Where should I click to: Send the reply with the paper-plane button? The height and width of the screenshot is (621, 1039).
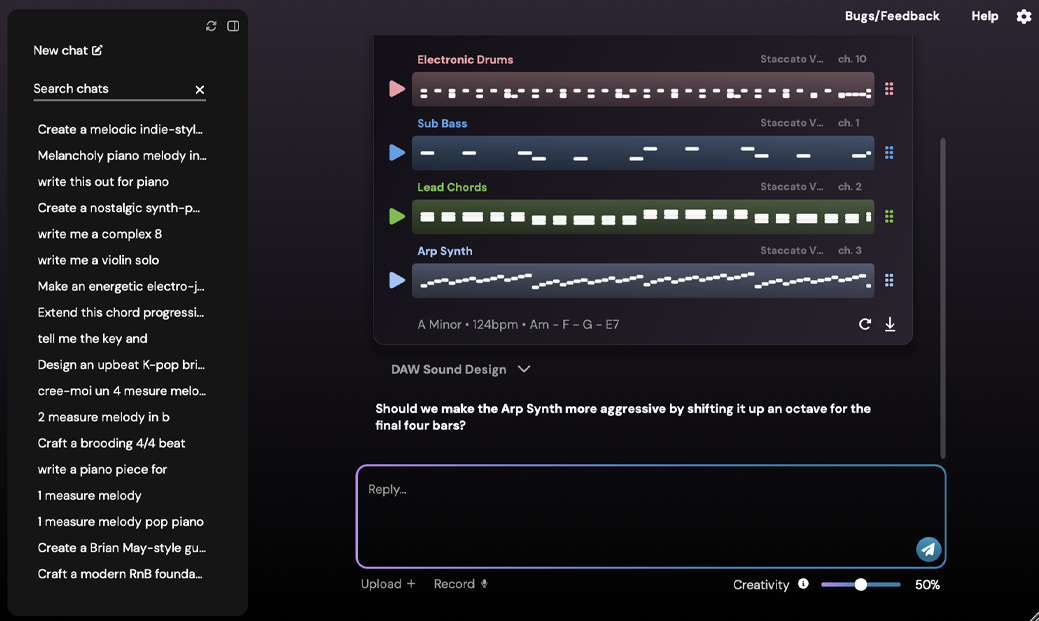click(928, 549)
